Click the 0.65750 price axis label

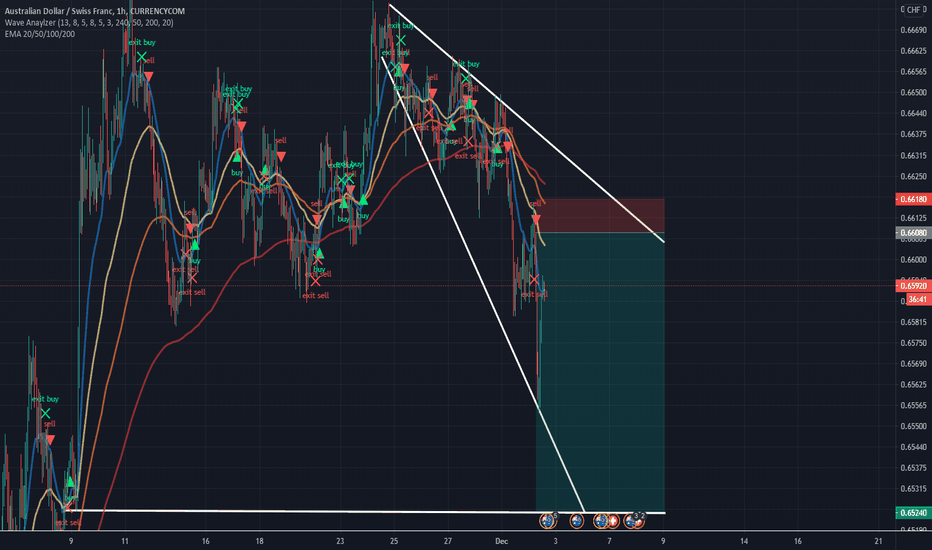click(x=914, y=342)
